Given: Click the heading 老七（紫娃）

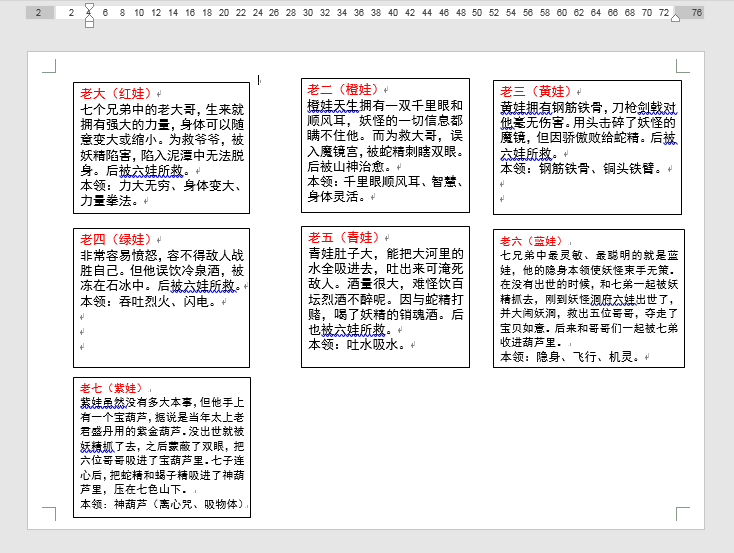Looking at the screenshot, I should [111, 388].
